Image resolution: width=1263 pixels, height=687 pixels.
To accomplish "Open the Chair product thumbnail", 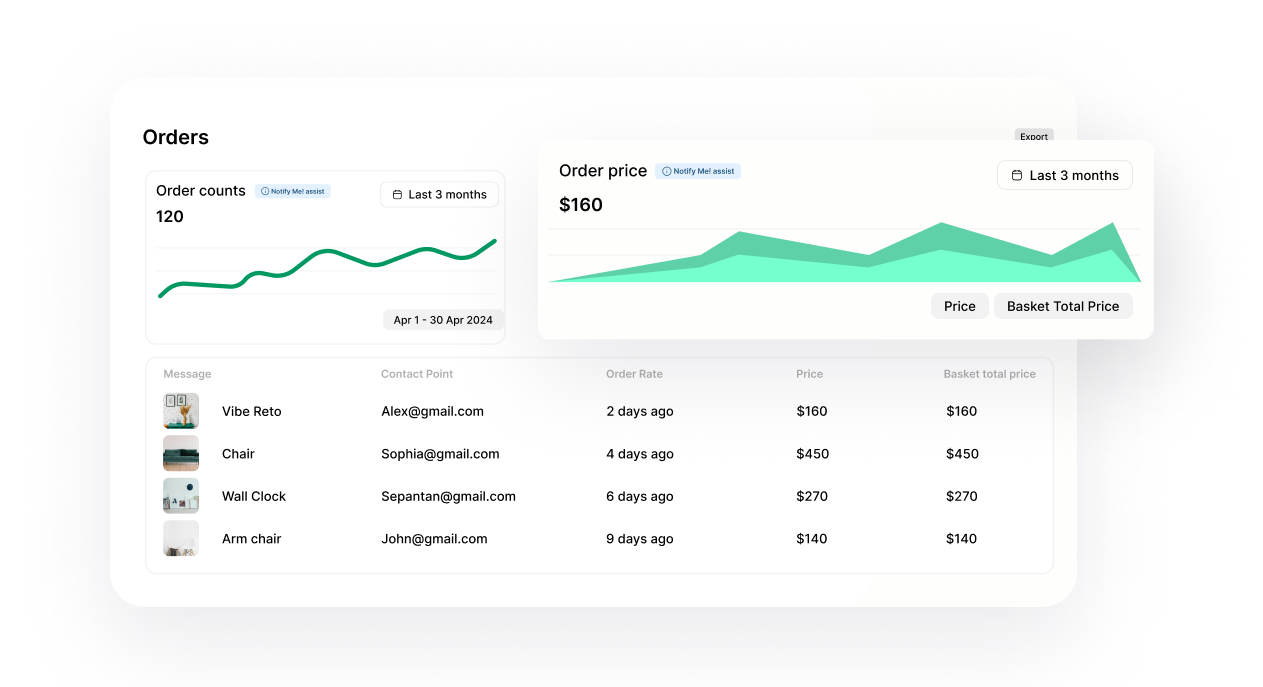I will (181, 454).
